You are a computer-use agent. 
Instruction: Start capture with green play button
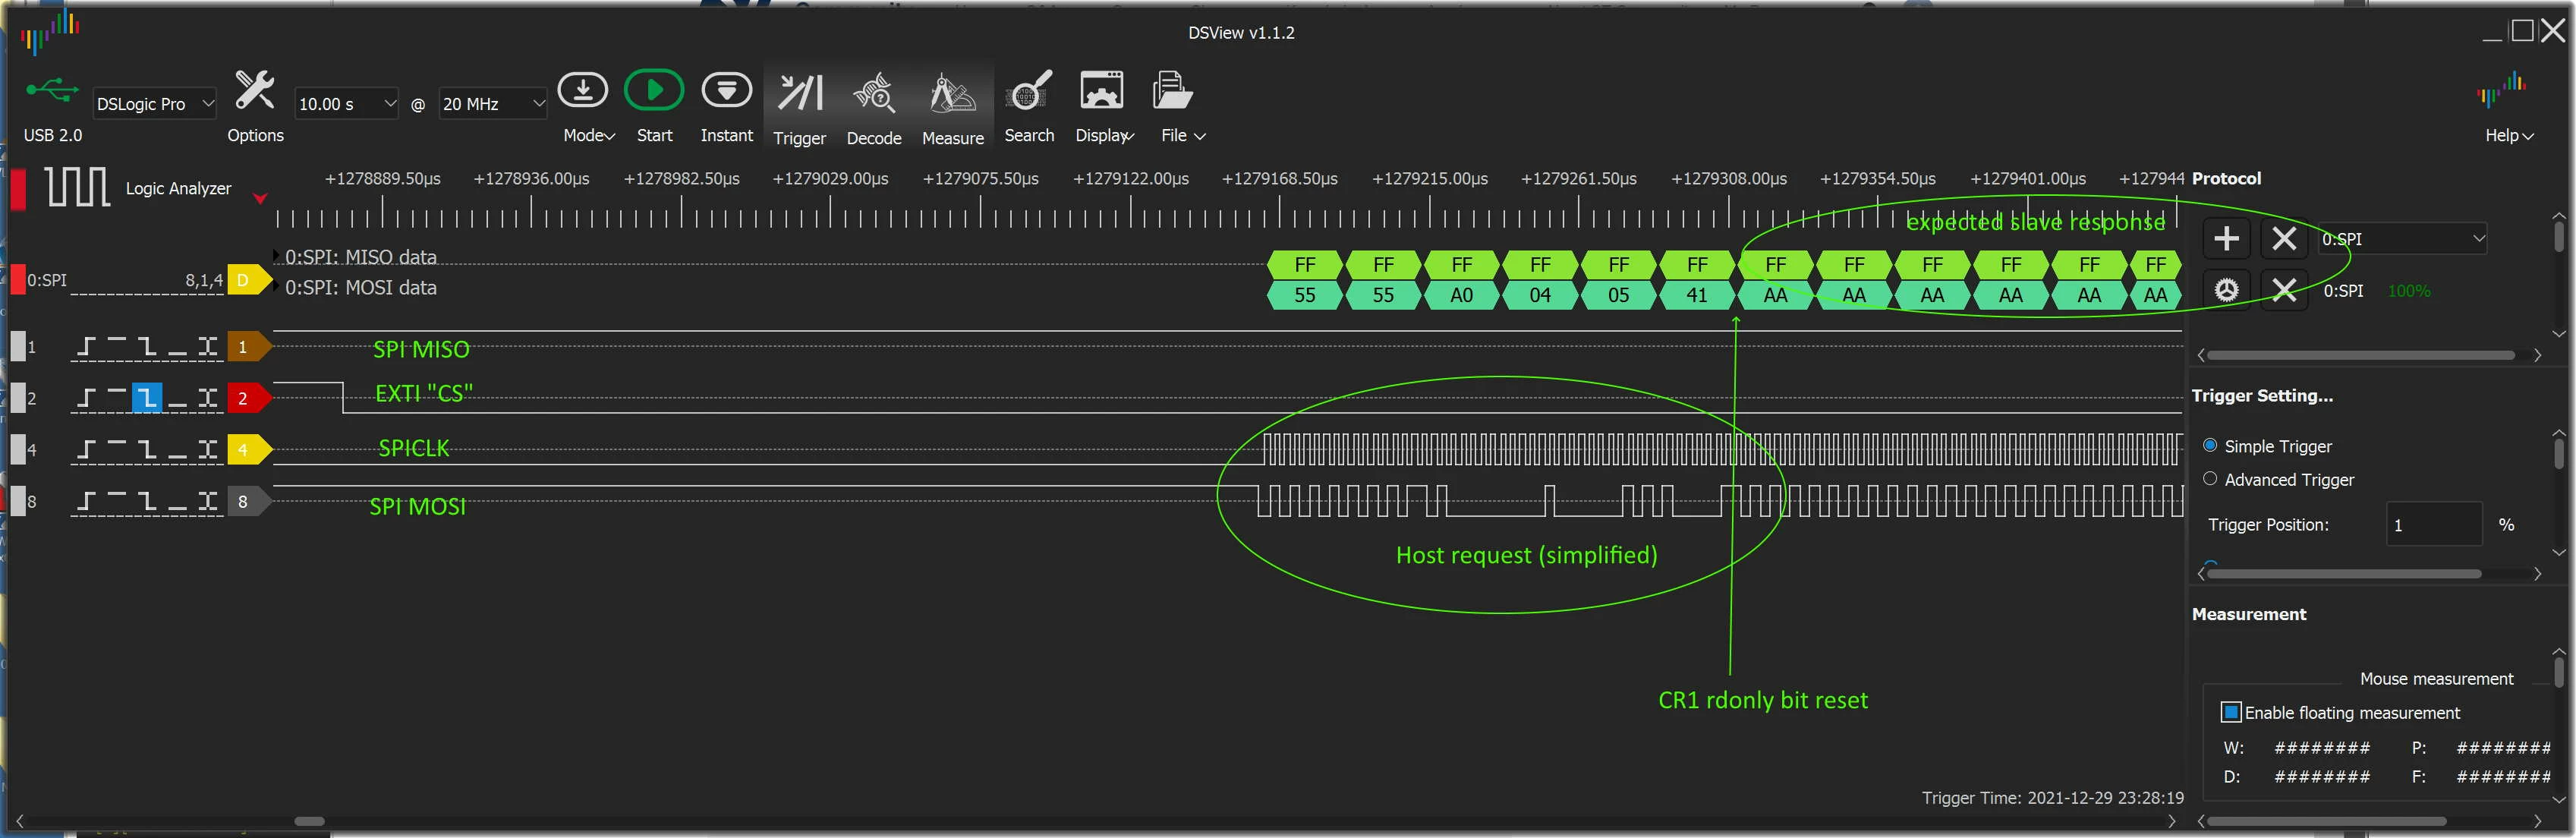654,91
